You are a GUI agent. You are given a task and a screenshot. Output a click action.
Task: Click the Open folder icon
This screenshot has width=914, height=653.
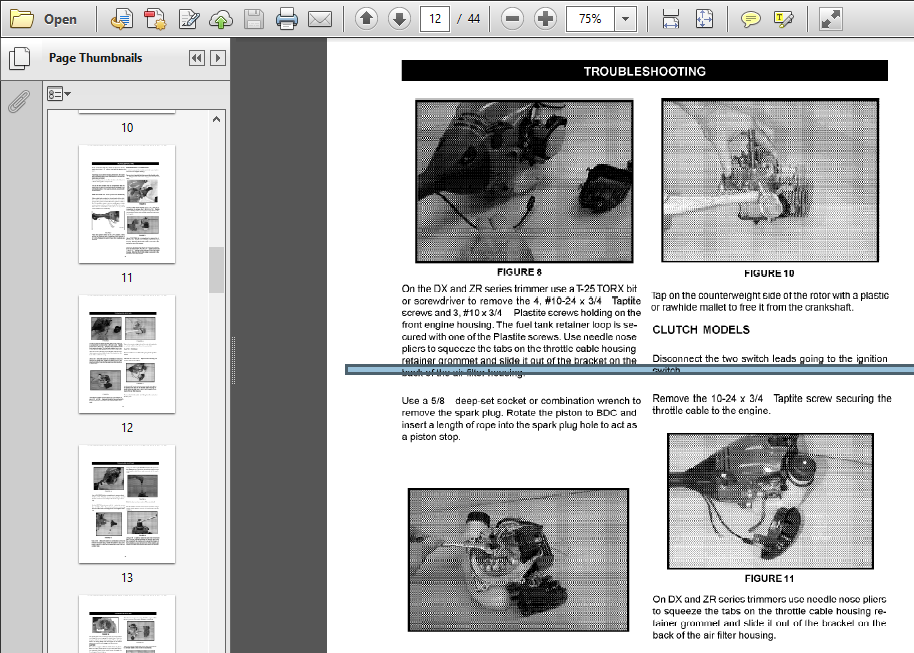[x=22, y=19]
